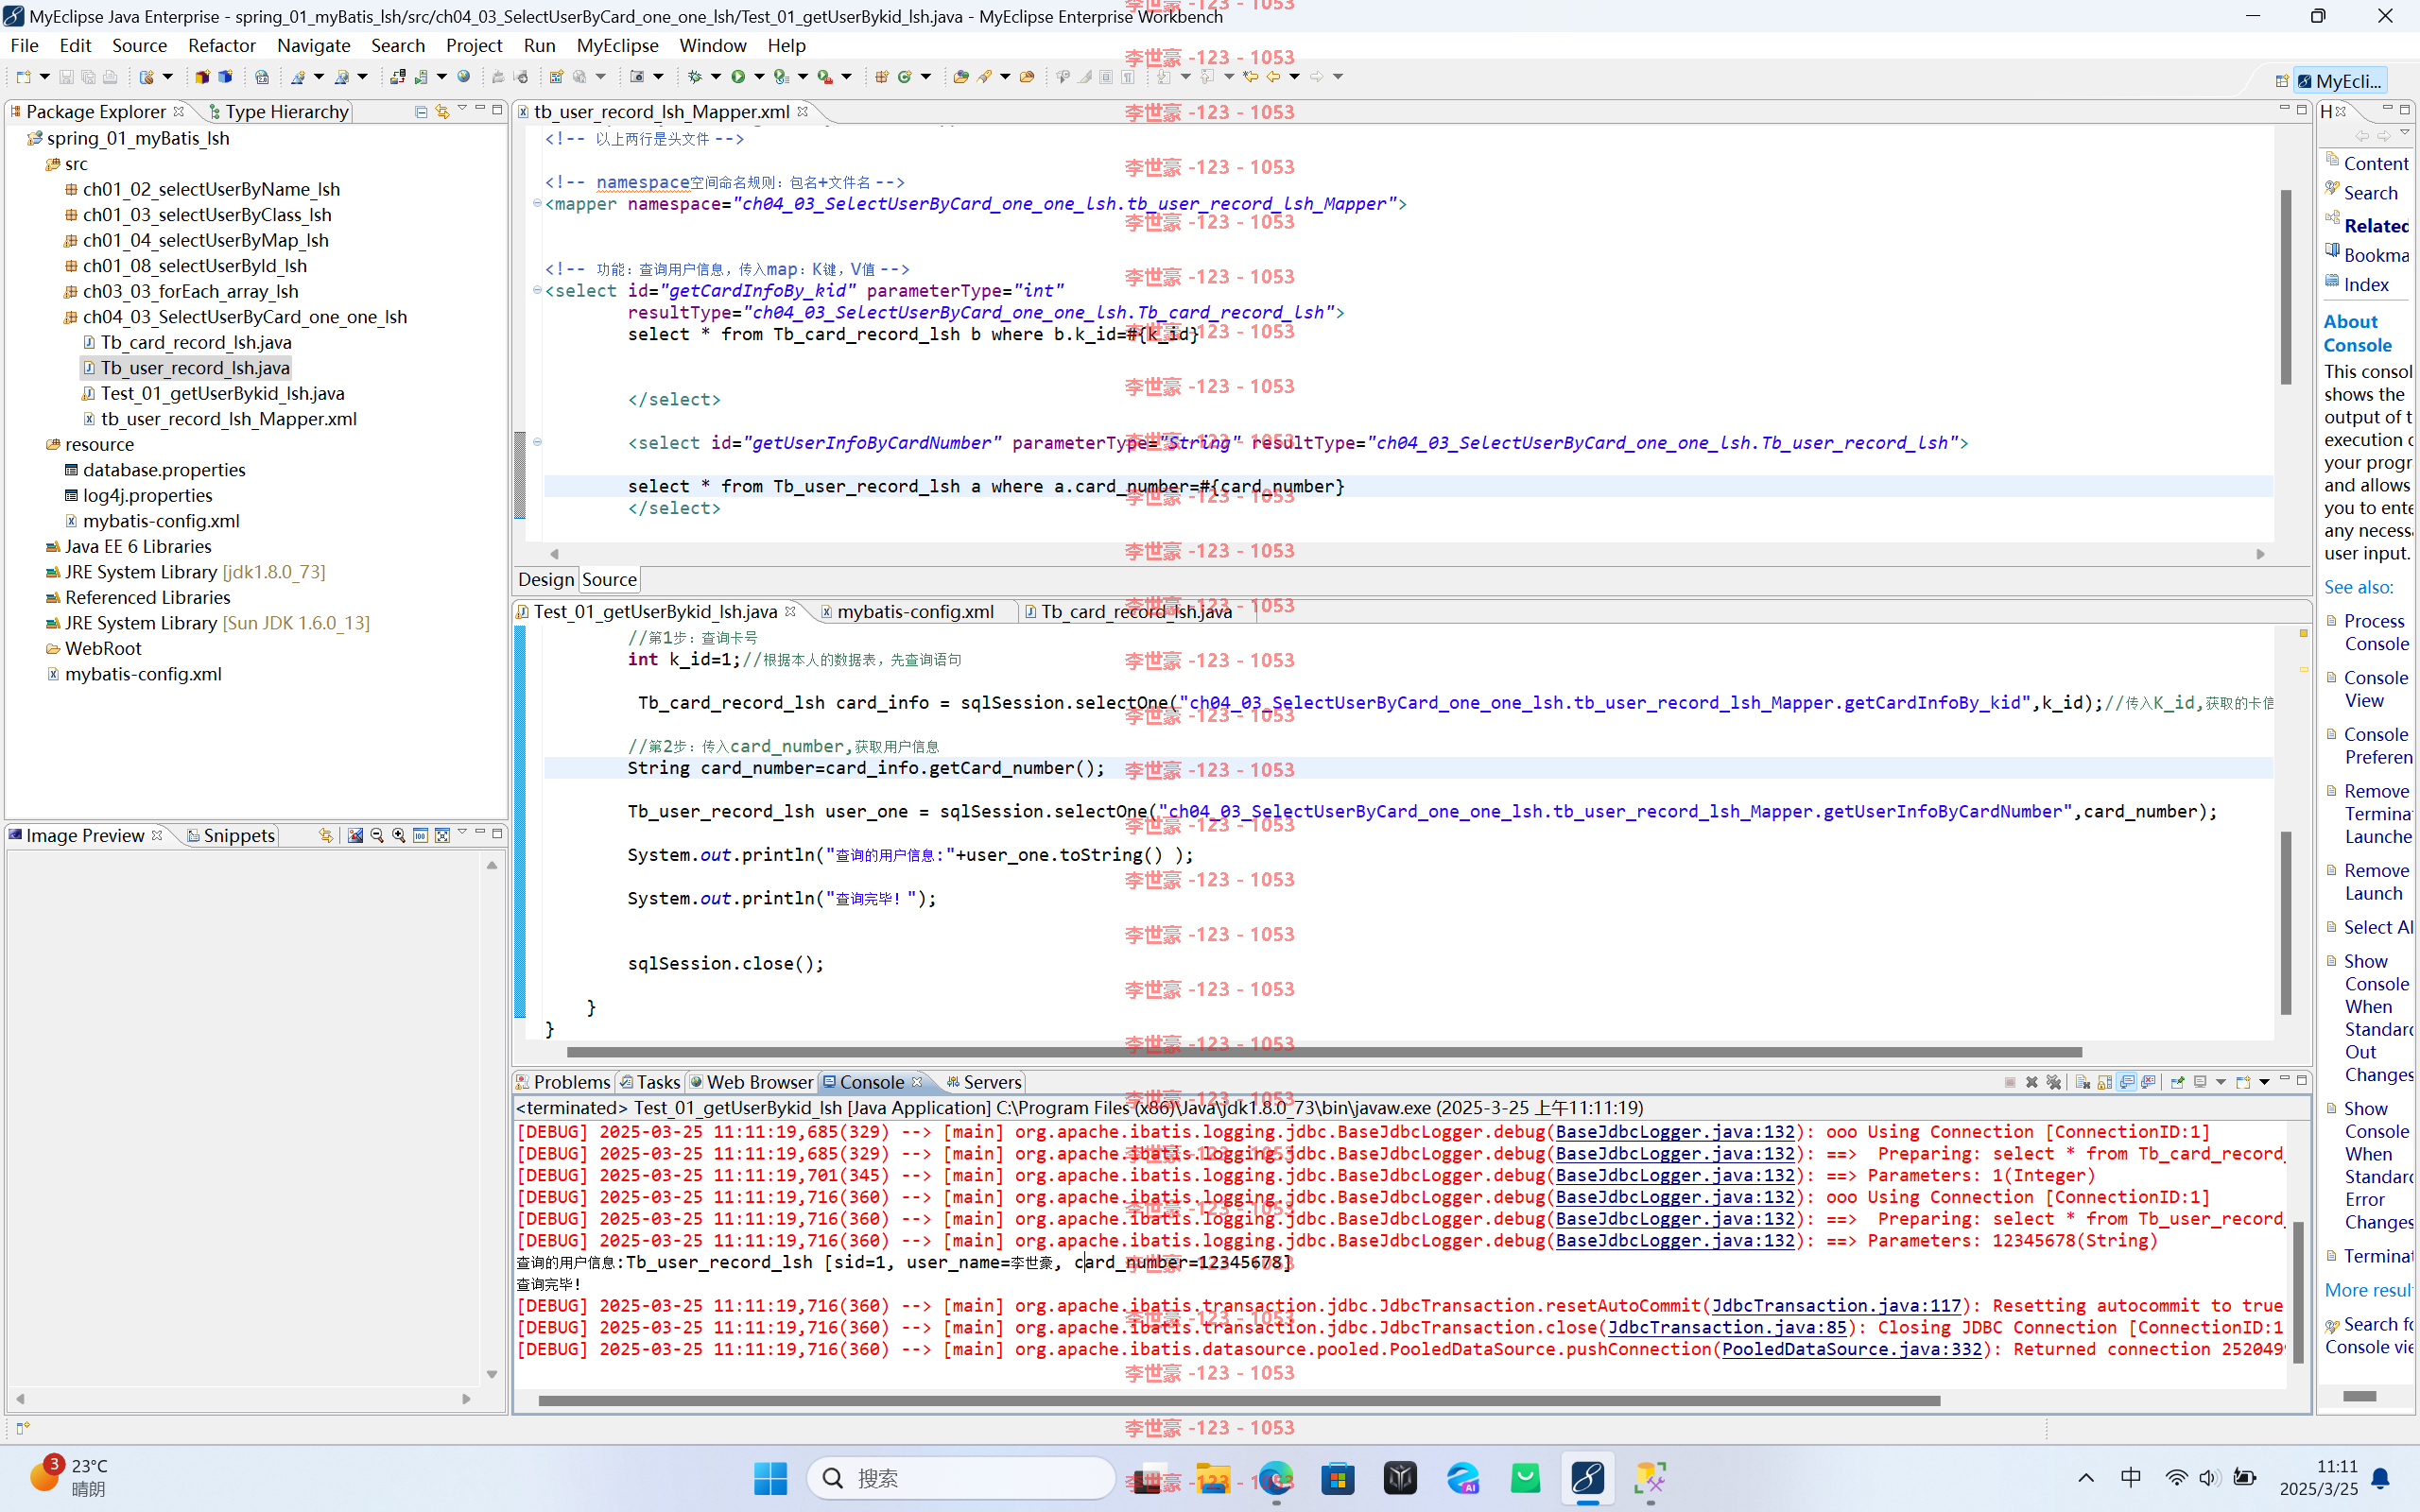Click the 100% actual size icon

[x=421, y=835]
